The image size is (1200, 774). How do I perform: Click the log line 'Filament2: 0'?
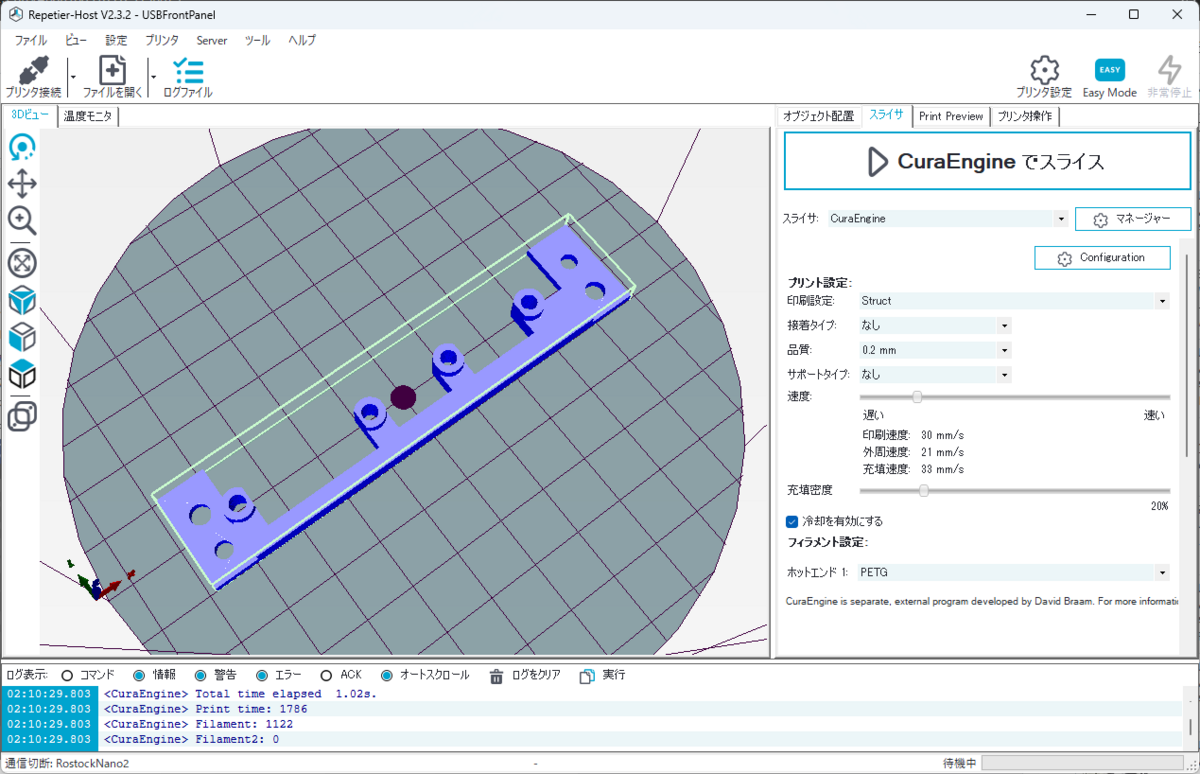pyautogui.click(x=192, y=739)
